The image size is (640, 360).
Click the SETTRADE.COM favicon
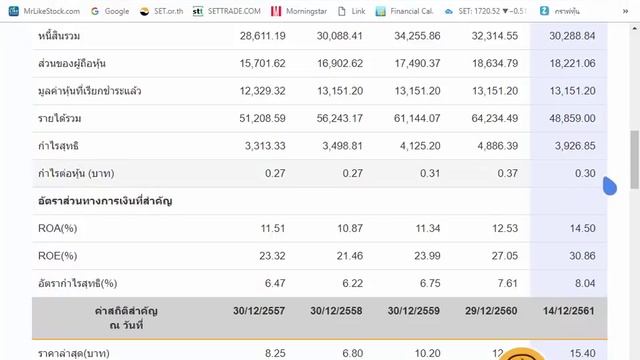198,11
